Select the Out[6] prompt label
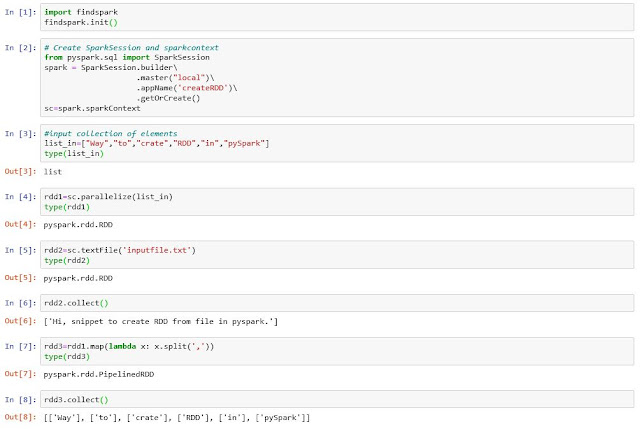This screenshot has width=640, height=429. tap(20, 320)
